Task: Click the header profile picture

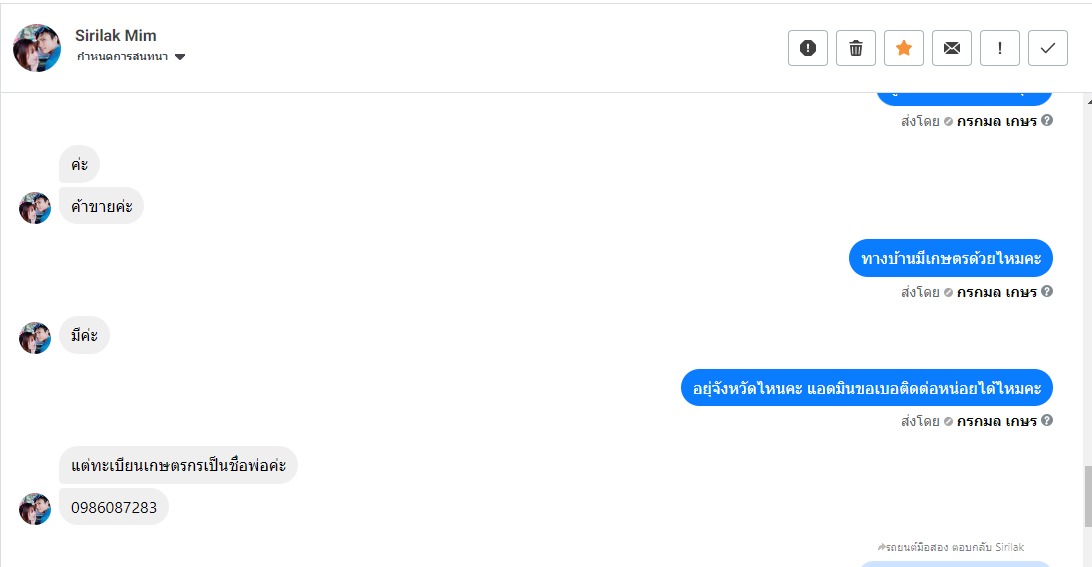Action: point(37,48)
